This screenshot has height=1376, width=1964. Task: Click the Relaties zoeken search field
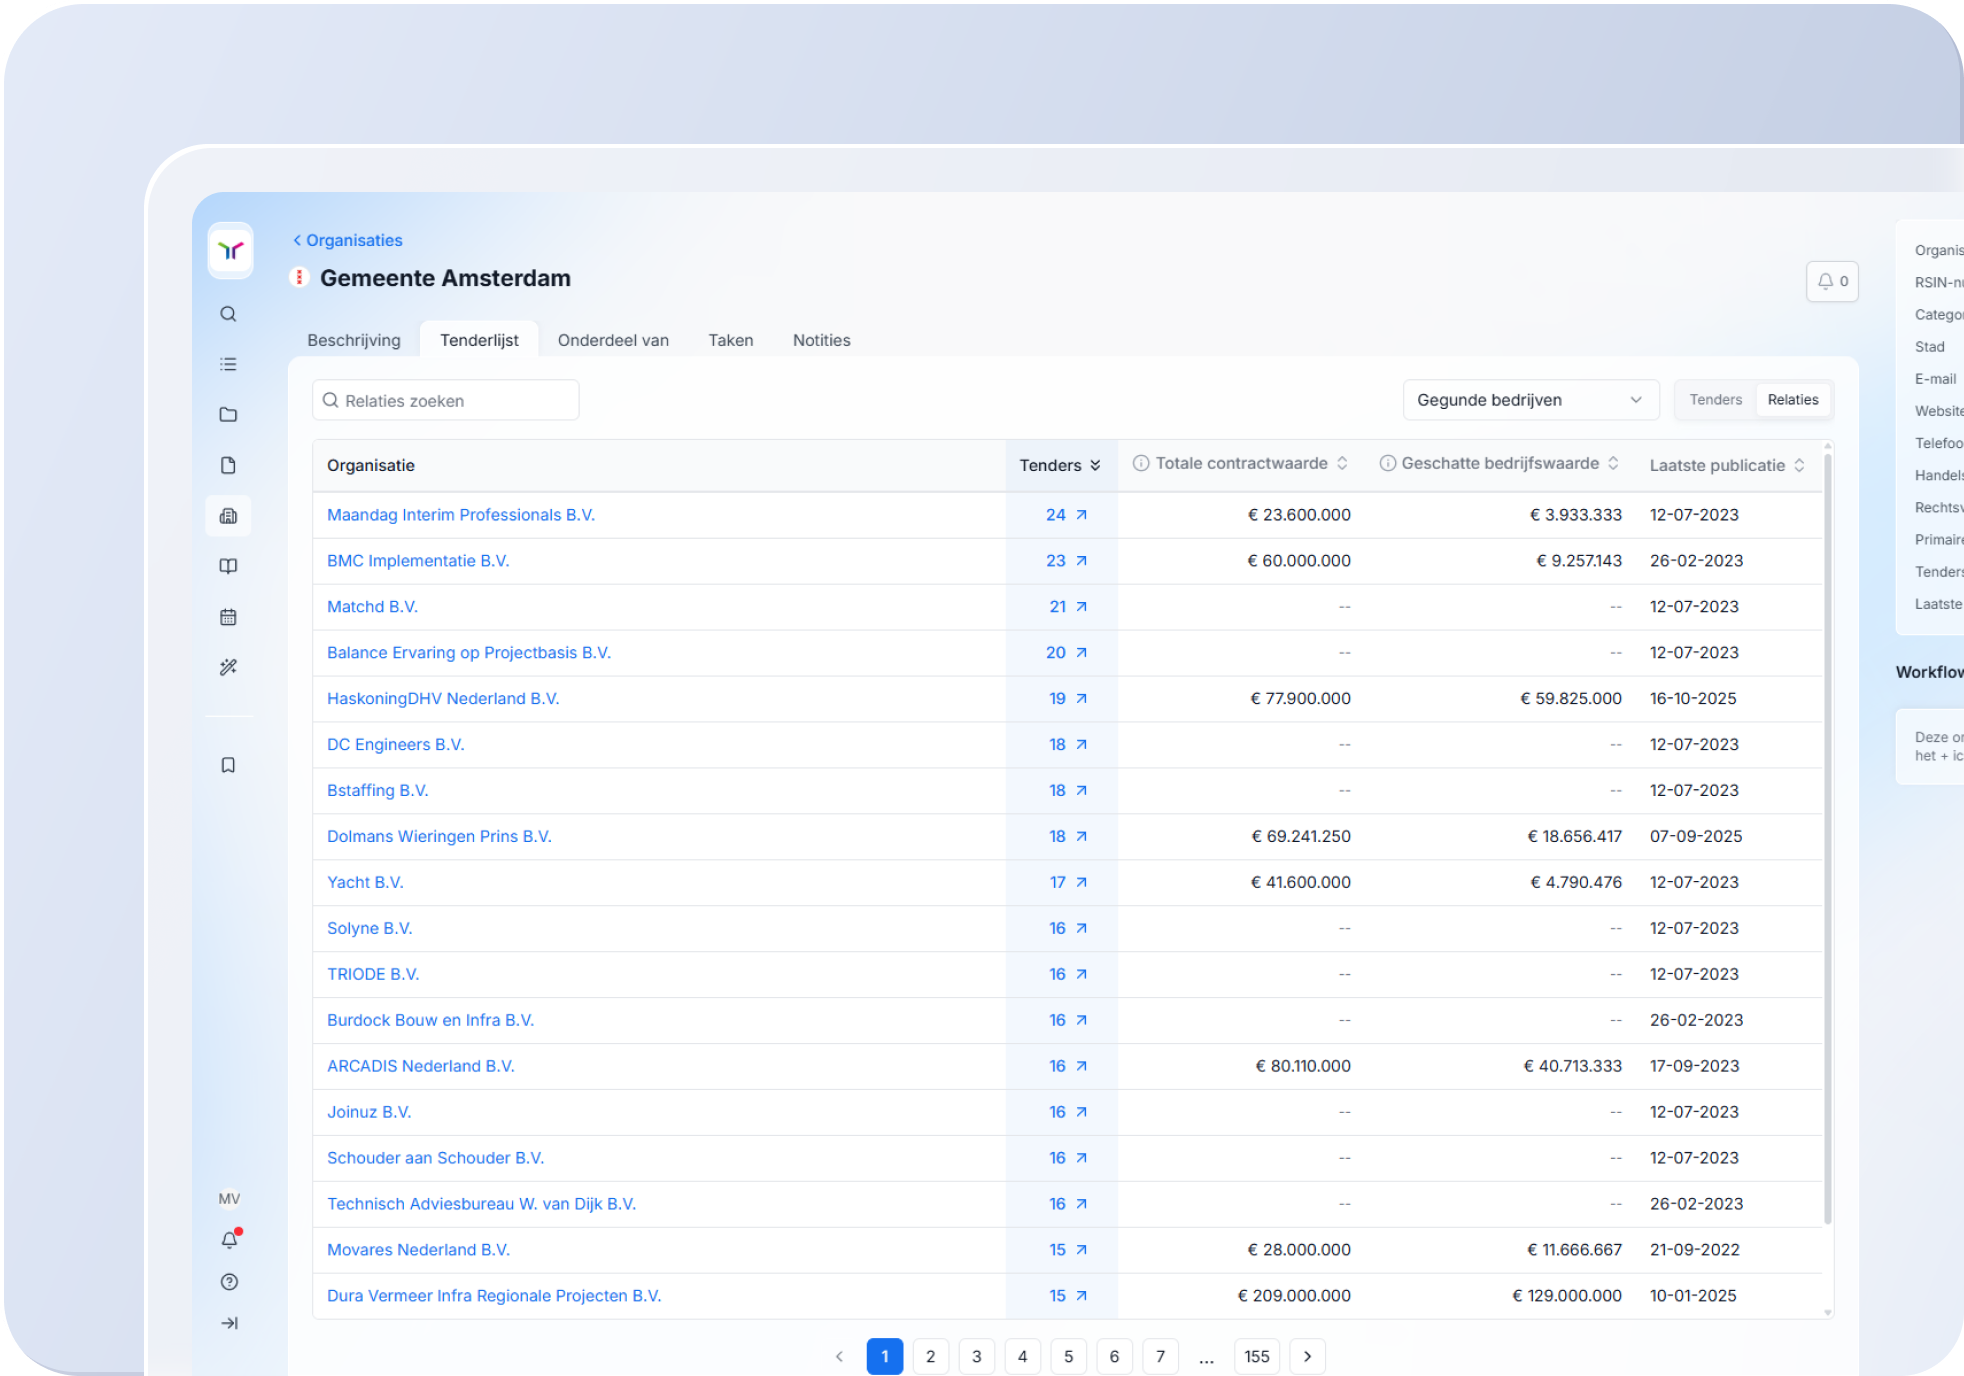[446, 400]
